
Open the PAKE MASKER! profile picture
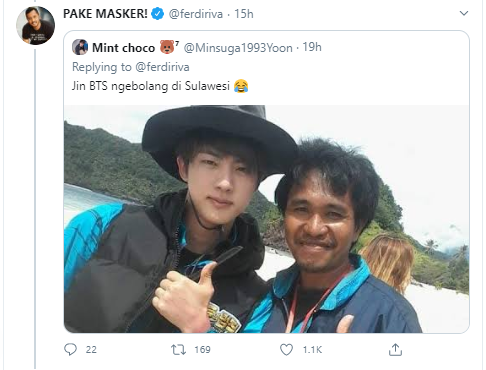36,25
